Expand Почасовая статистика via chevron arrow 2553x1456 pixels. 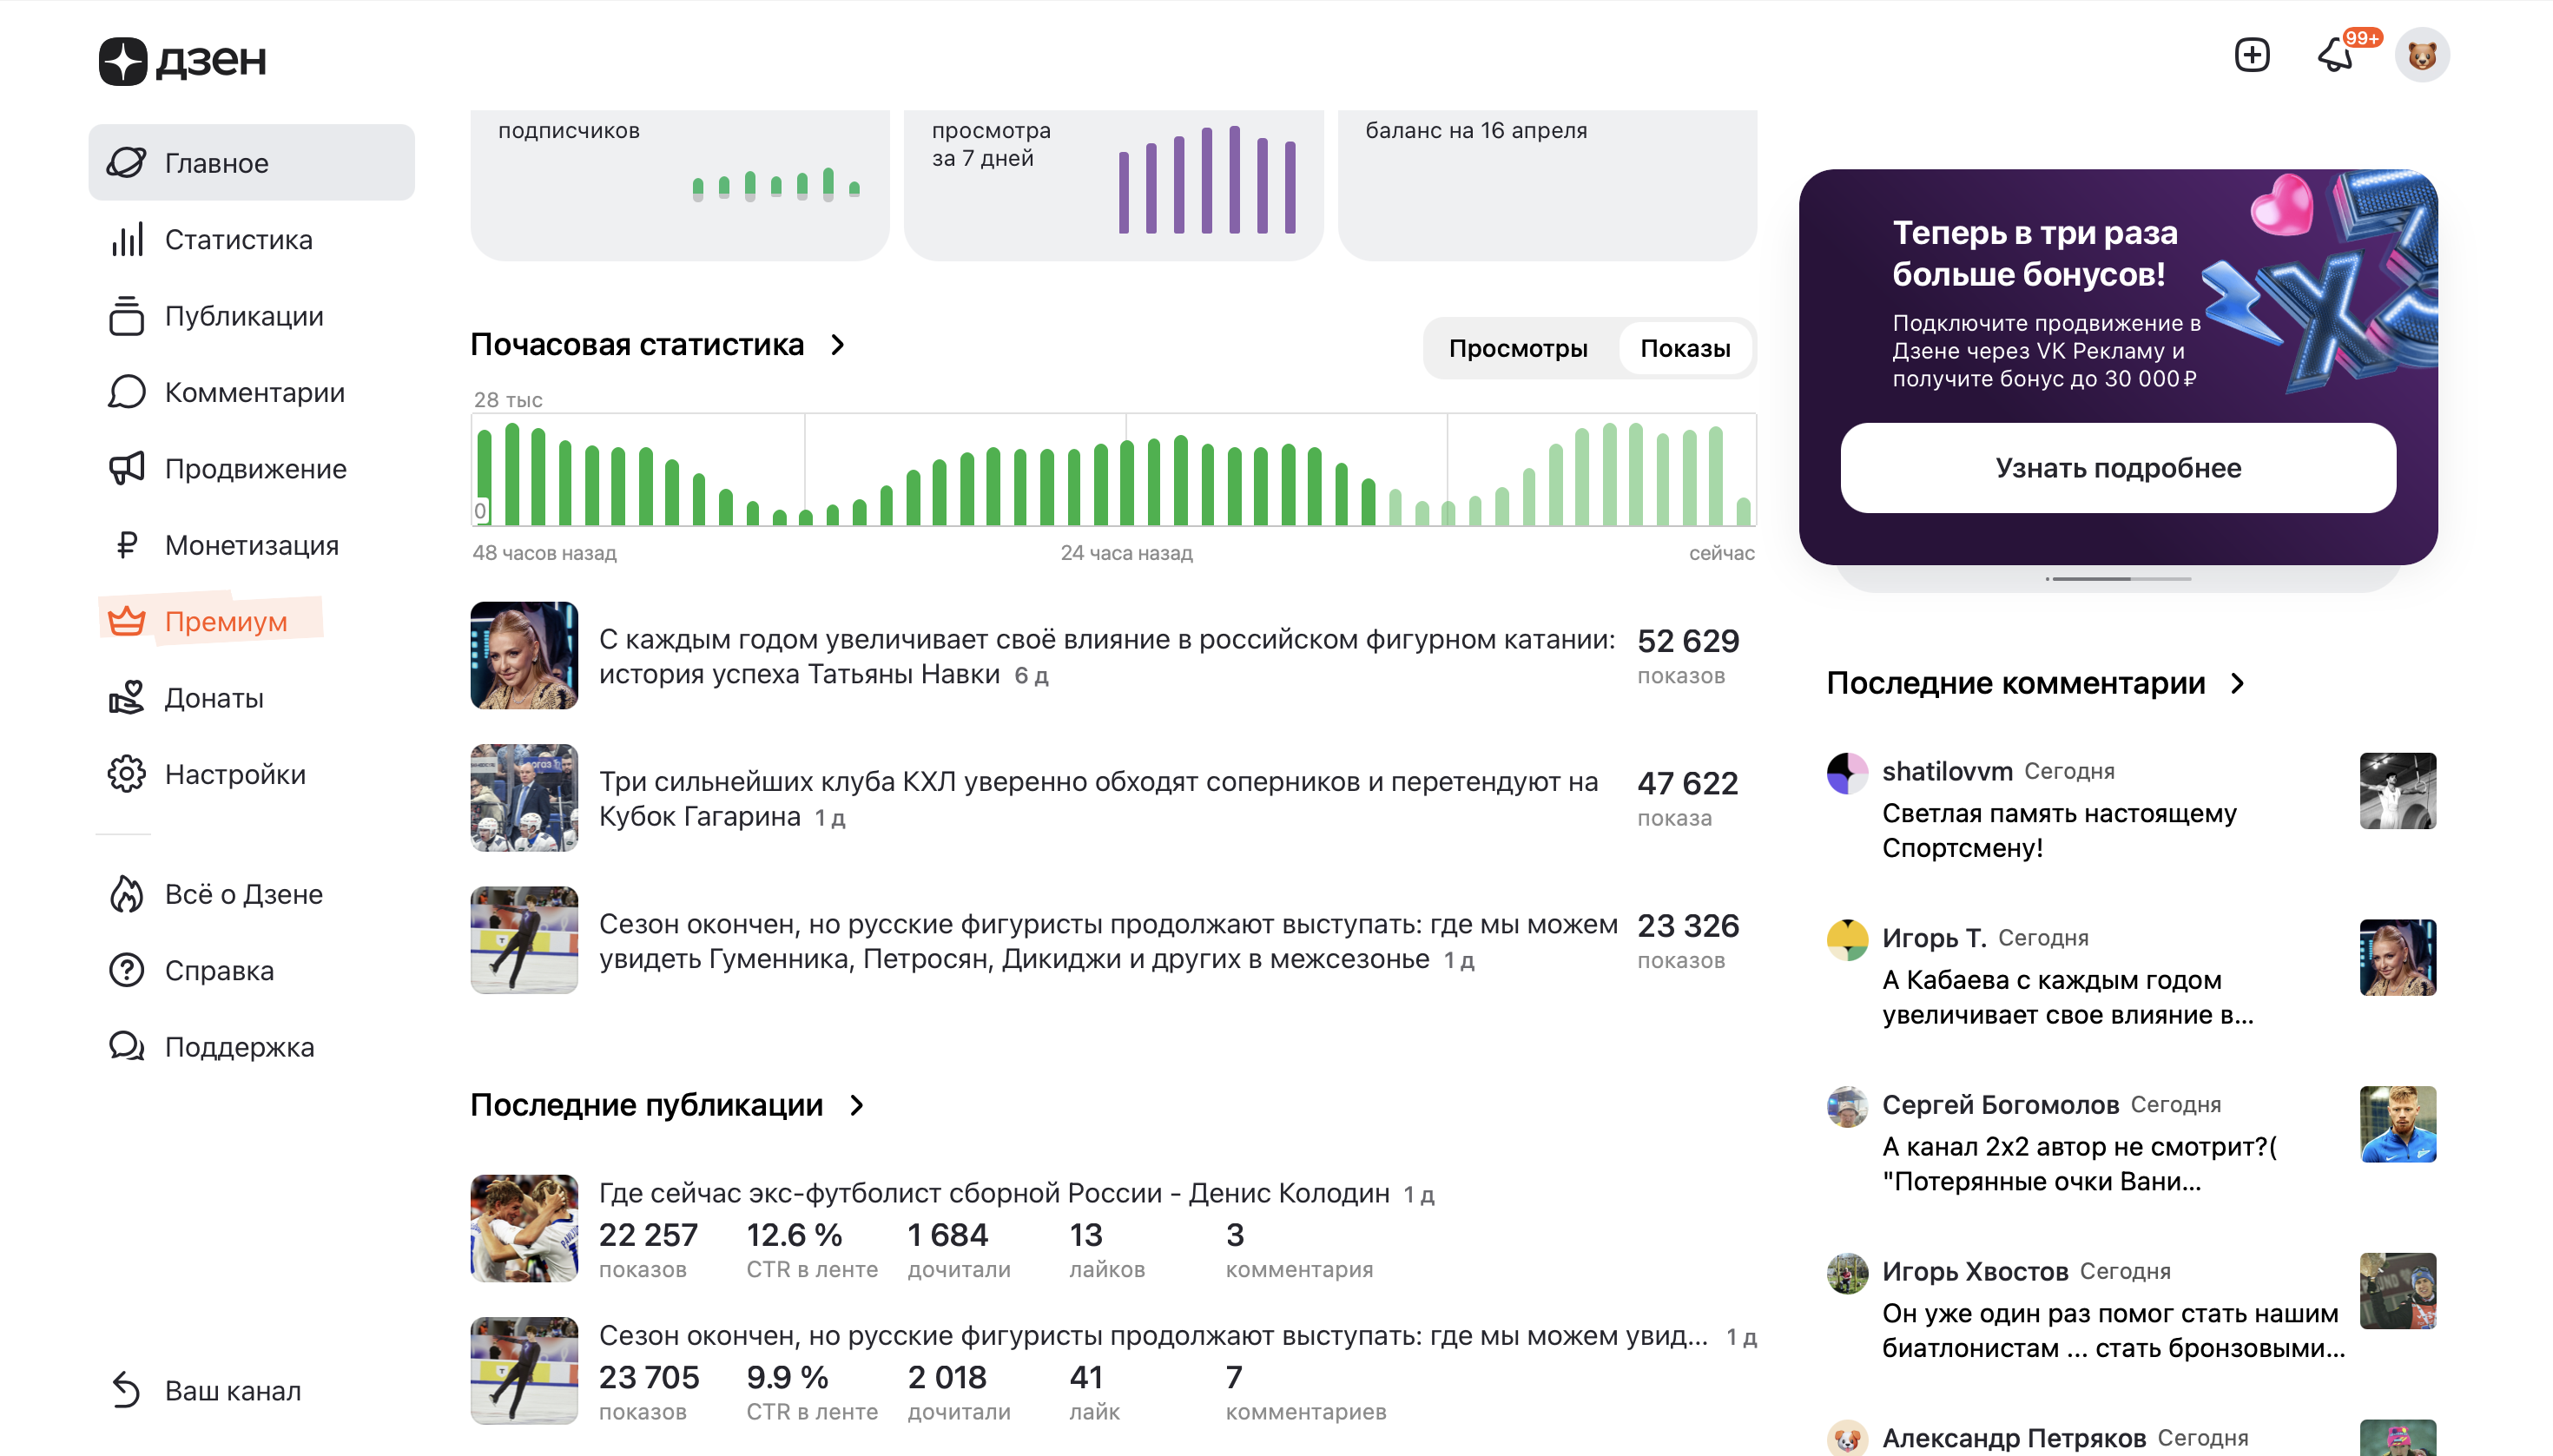click(x=838, y=345)
